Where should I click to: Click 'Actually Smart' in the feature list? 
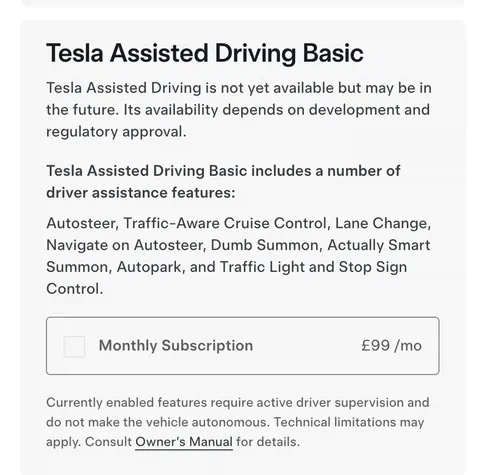(x=379, y=245)
